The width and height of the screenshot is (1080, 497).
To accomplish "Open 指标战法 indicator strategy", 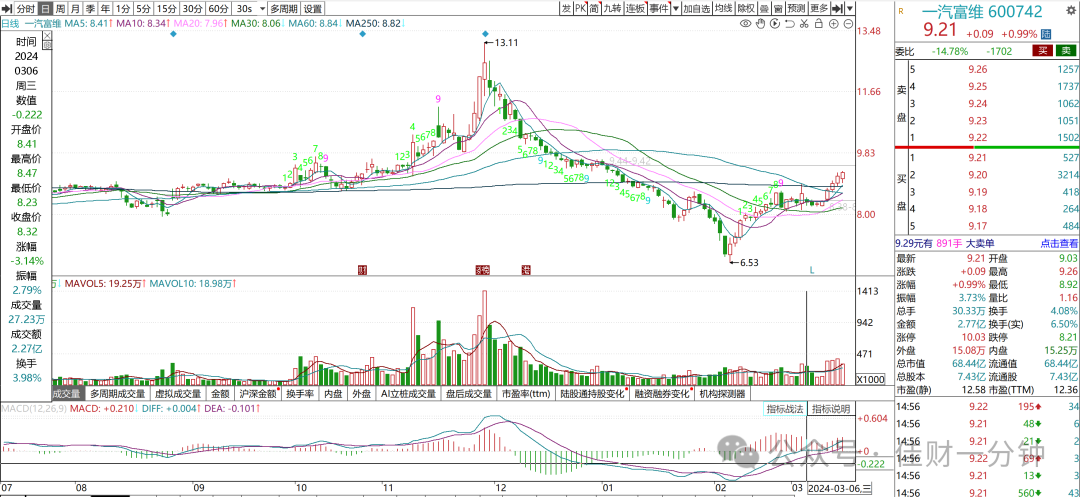I will pos(785,409).
